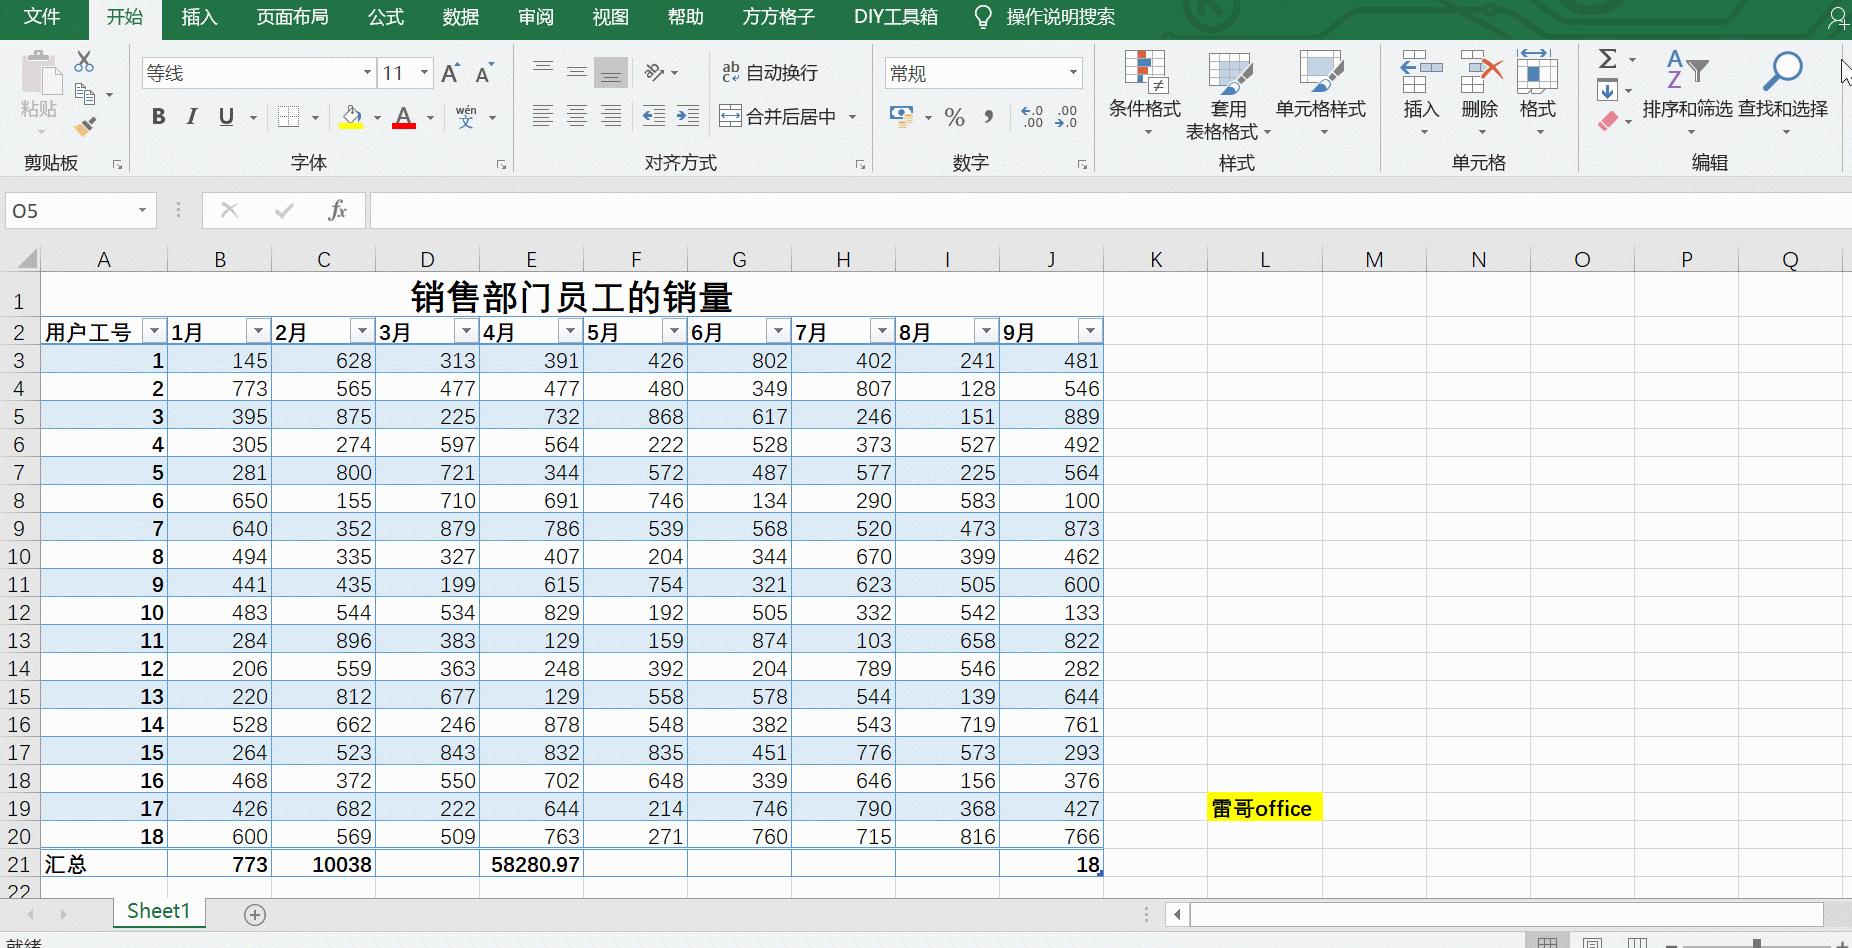
Task: Switch to 插入 (Insert) tab
Action: [x=199, y=17]
